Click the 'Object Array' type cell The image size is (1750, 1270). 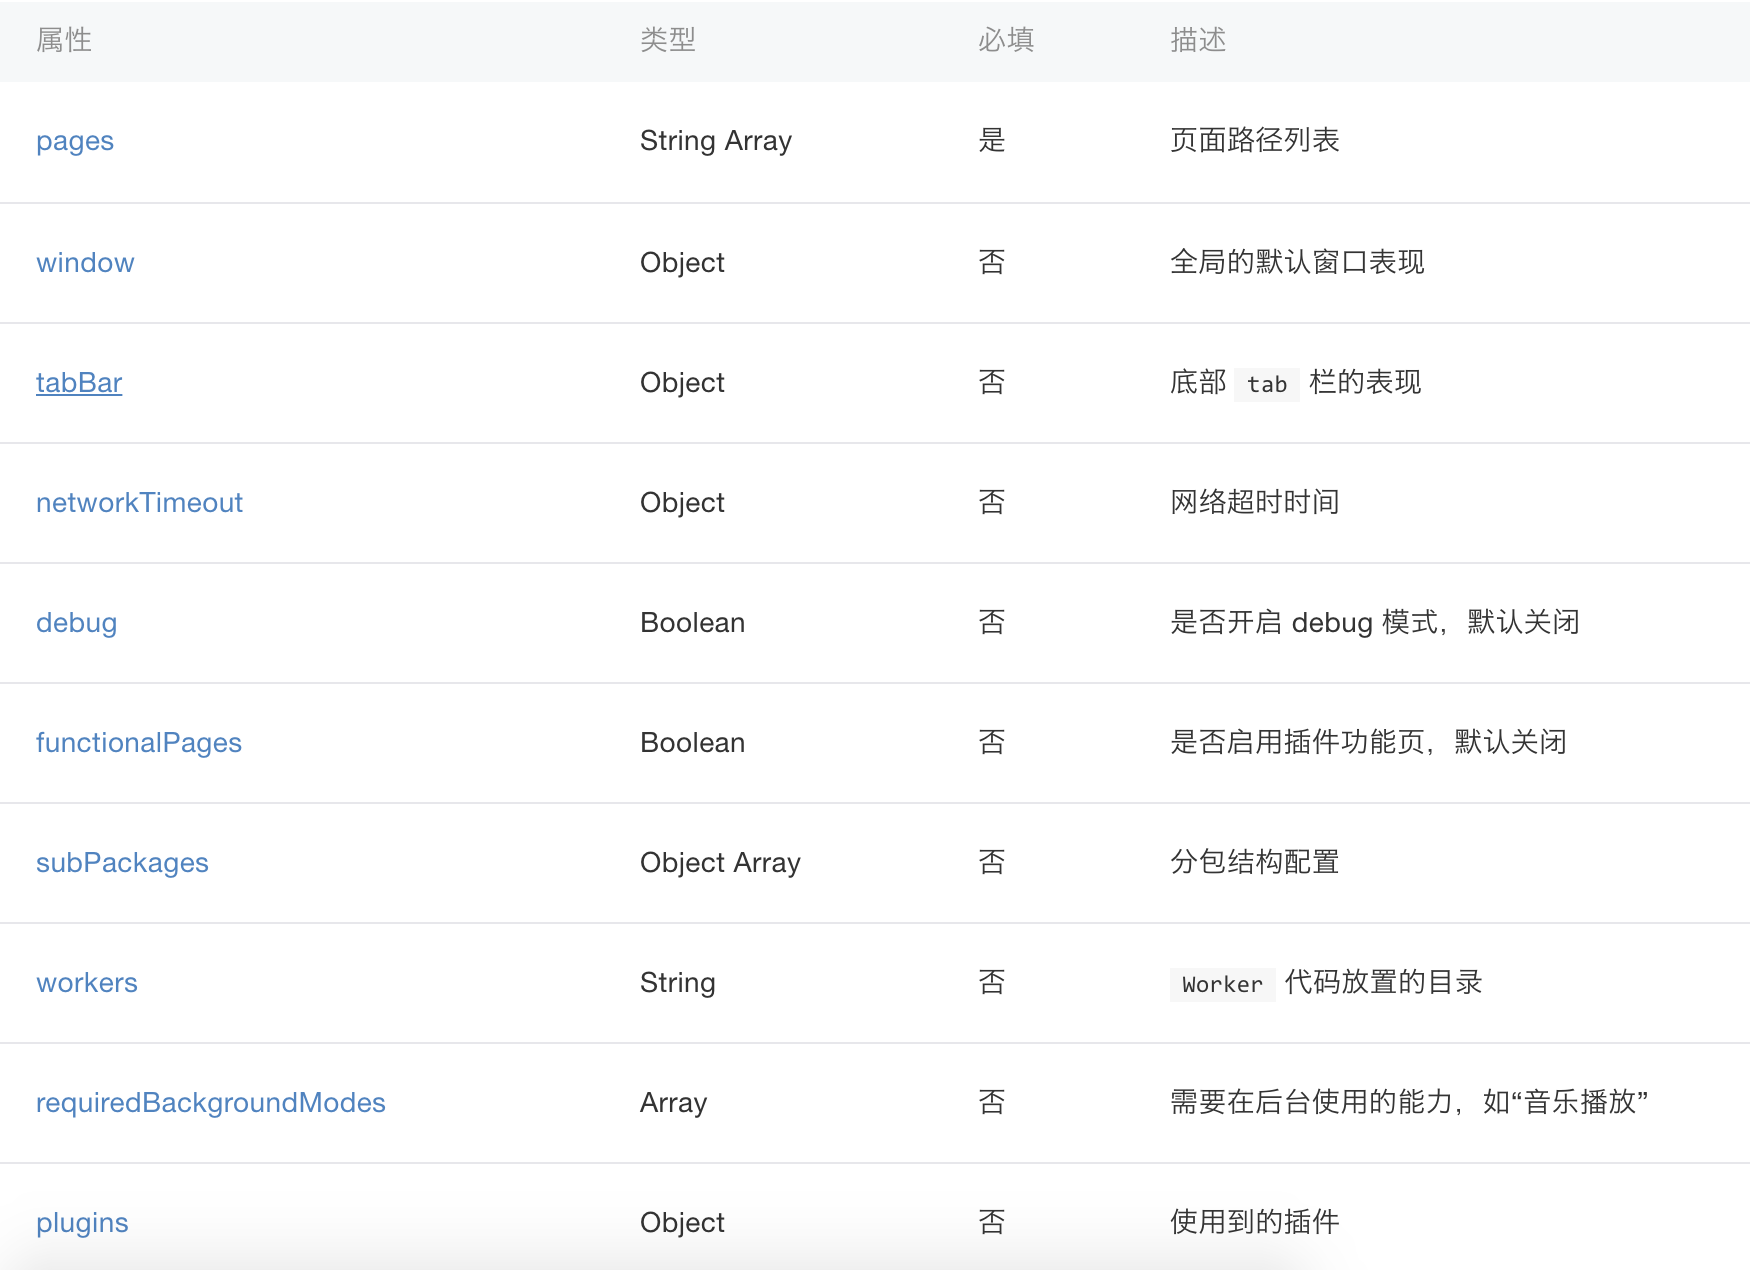[x=720, y=862]
